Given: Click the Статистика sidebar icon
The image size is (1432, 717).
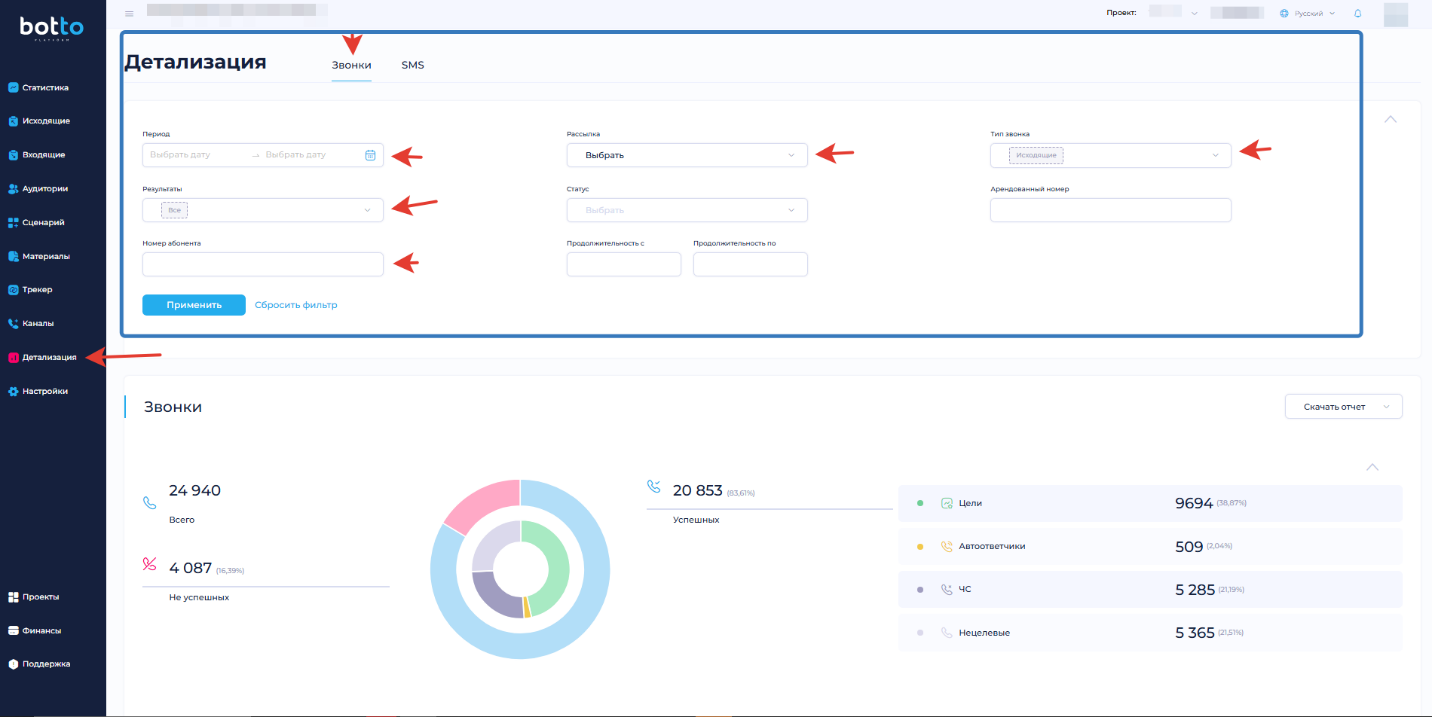Looking at the screenshot, I should (13, 88).
